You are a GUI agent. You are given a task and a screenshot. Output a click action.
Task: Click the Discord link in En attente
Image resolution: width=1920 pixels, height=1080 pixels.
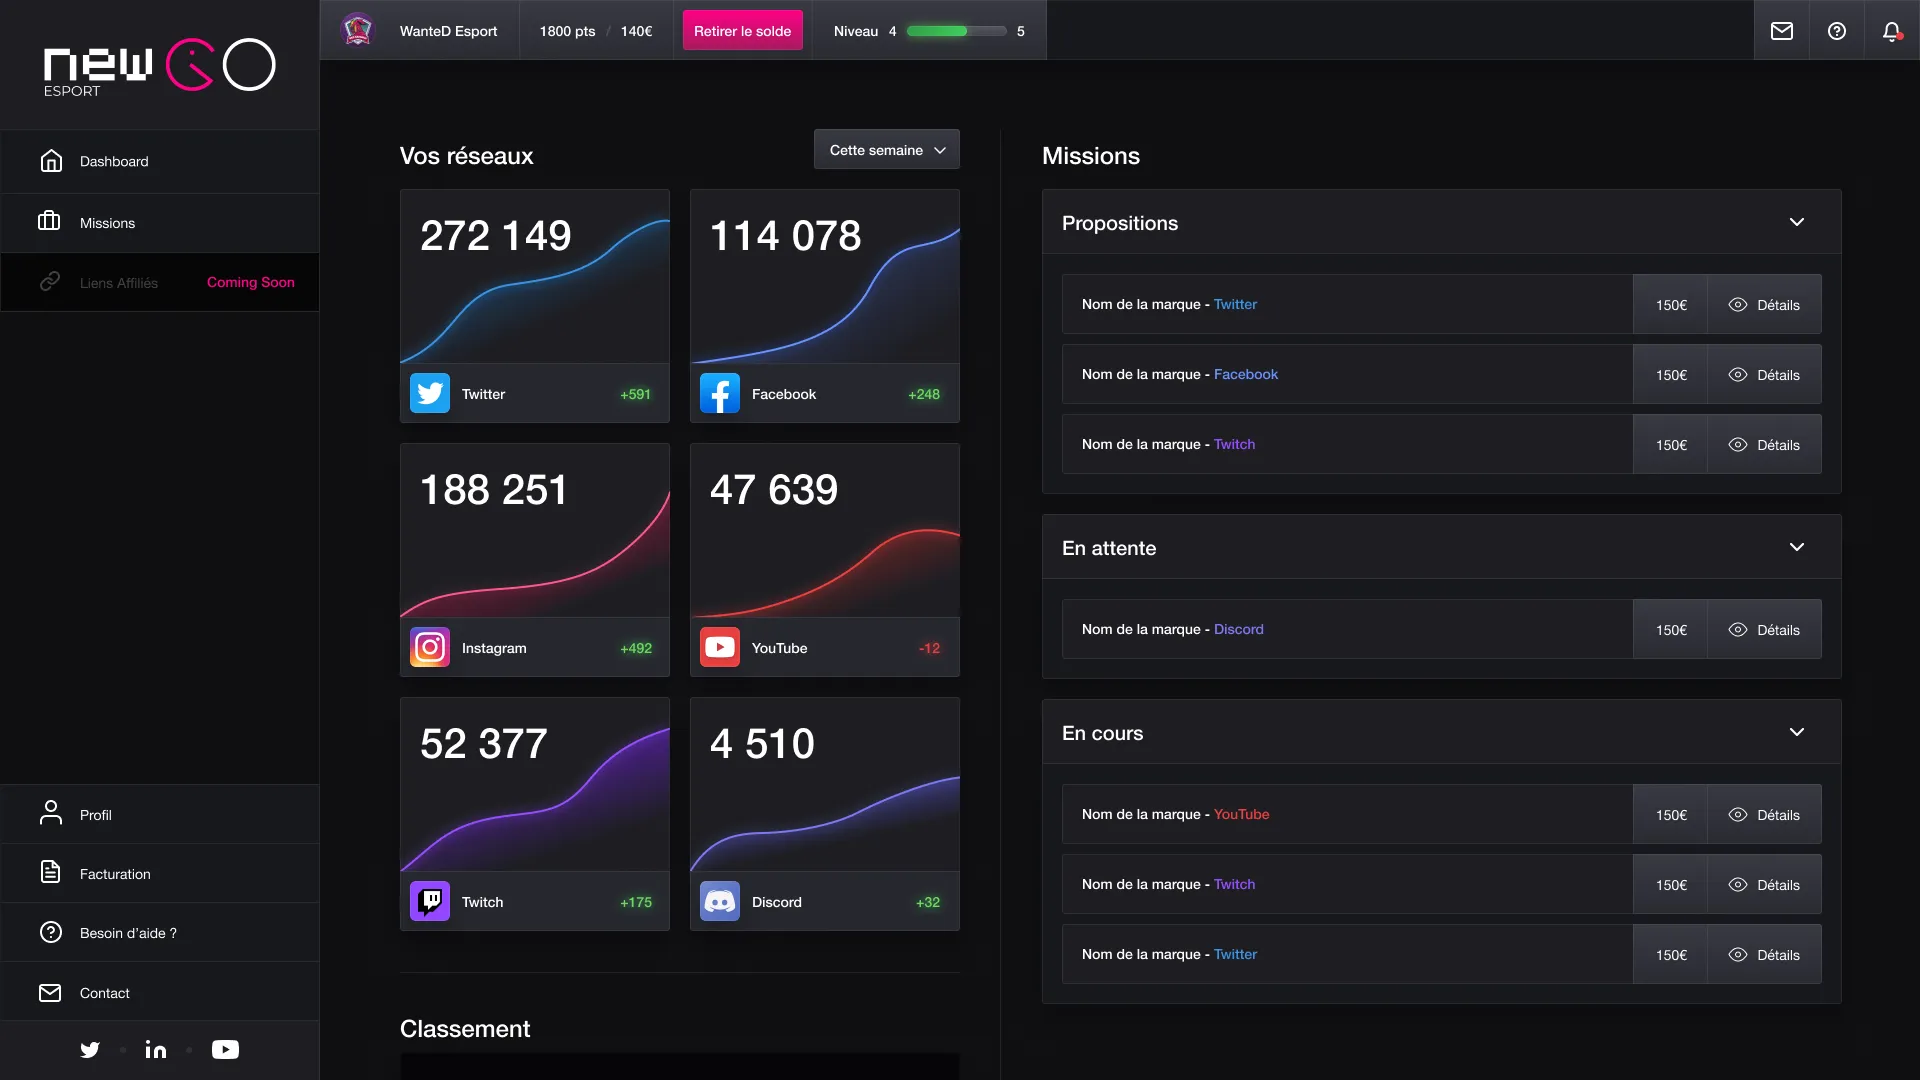pos(1239,629)
